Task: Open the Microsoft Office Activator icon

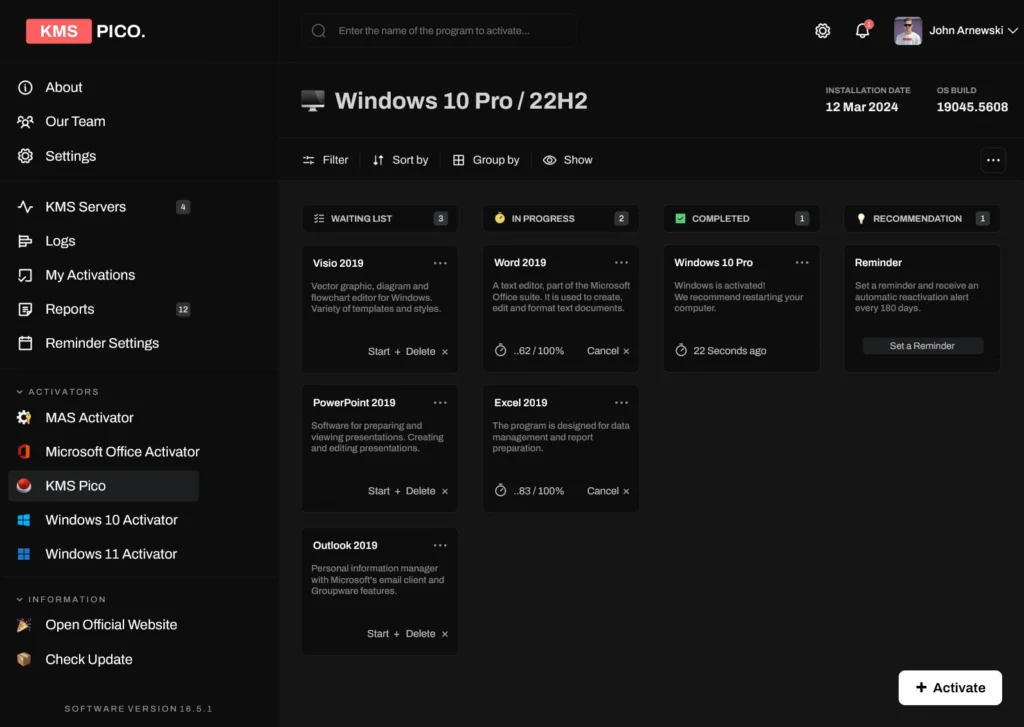Action: [x=25, y=452]
